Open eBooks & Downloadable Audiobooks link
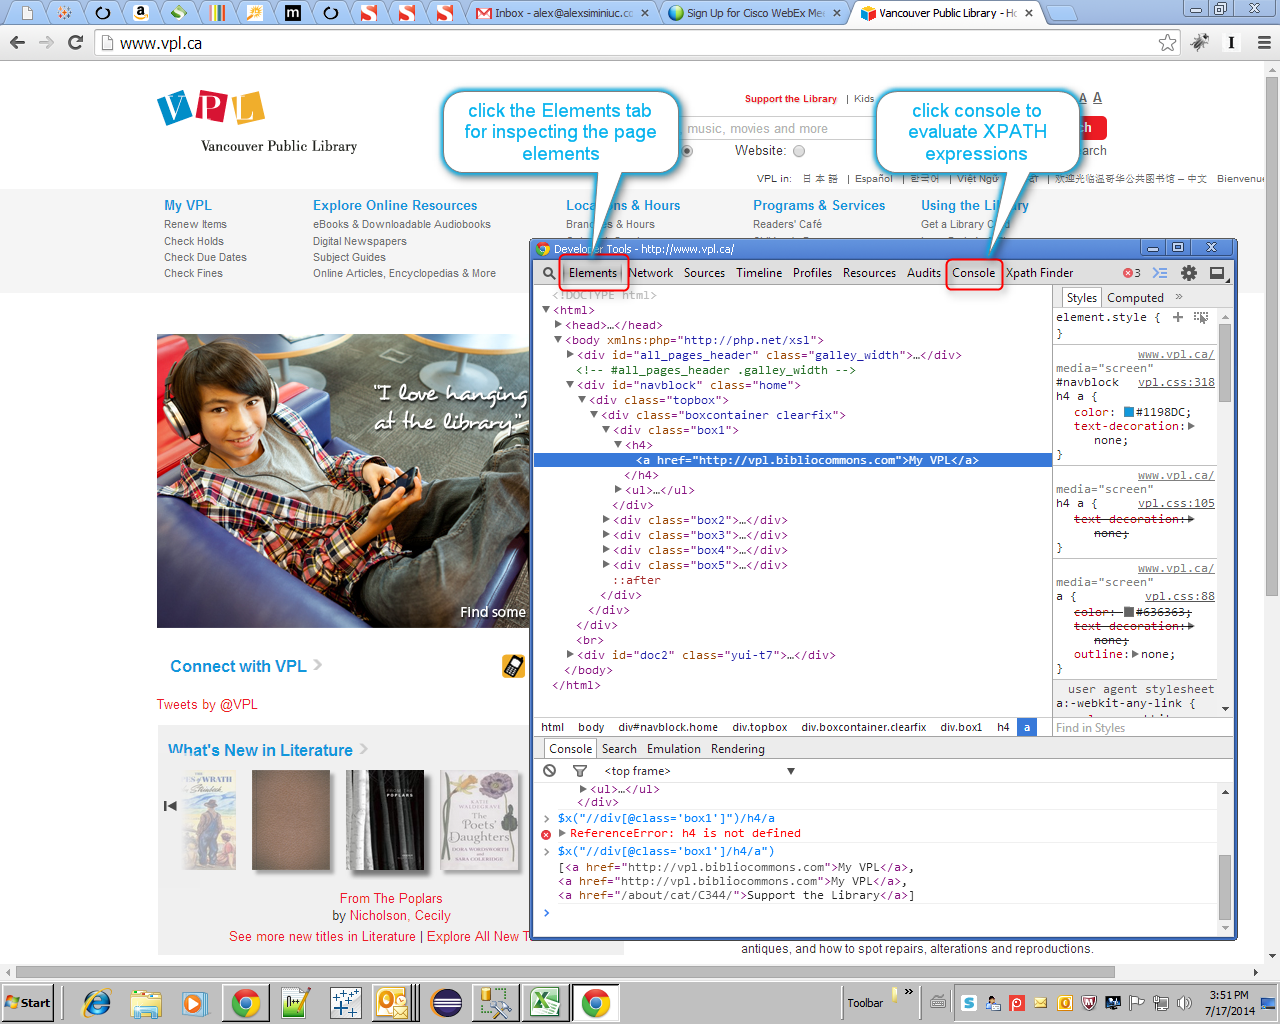This screenshot has height=1024, width=1280. coord(402,225)
